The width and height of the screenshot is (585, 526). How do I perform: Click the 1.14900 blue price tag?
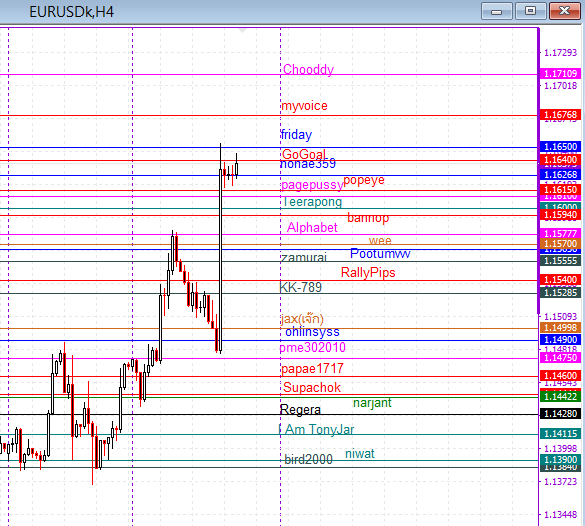click(560, 340)
